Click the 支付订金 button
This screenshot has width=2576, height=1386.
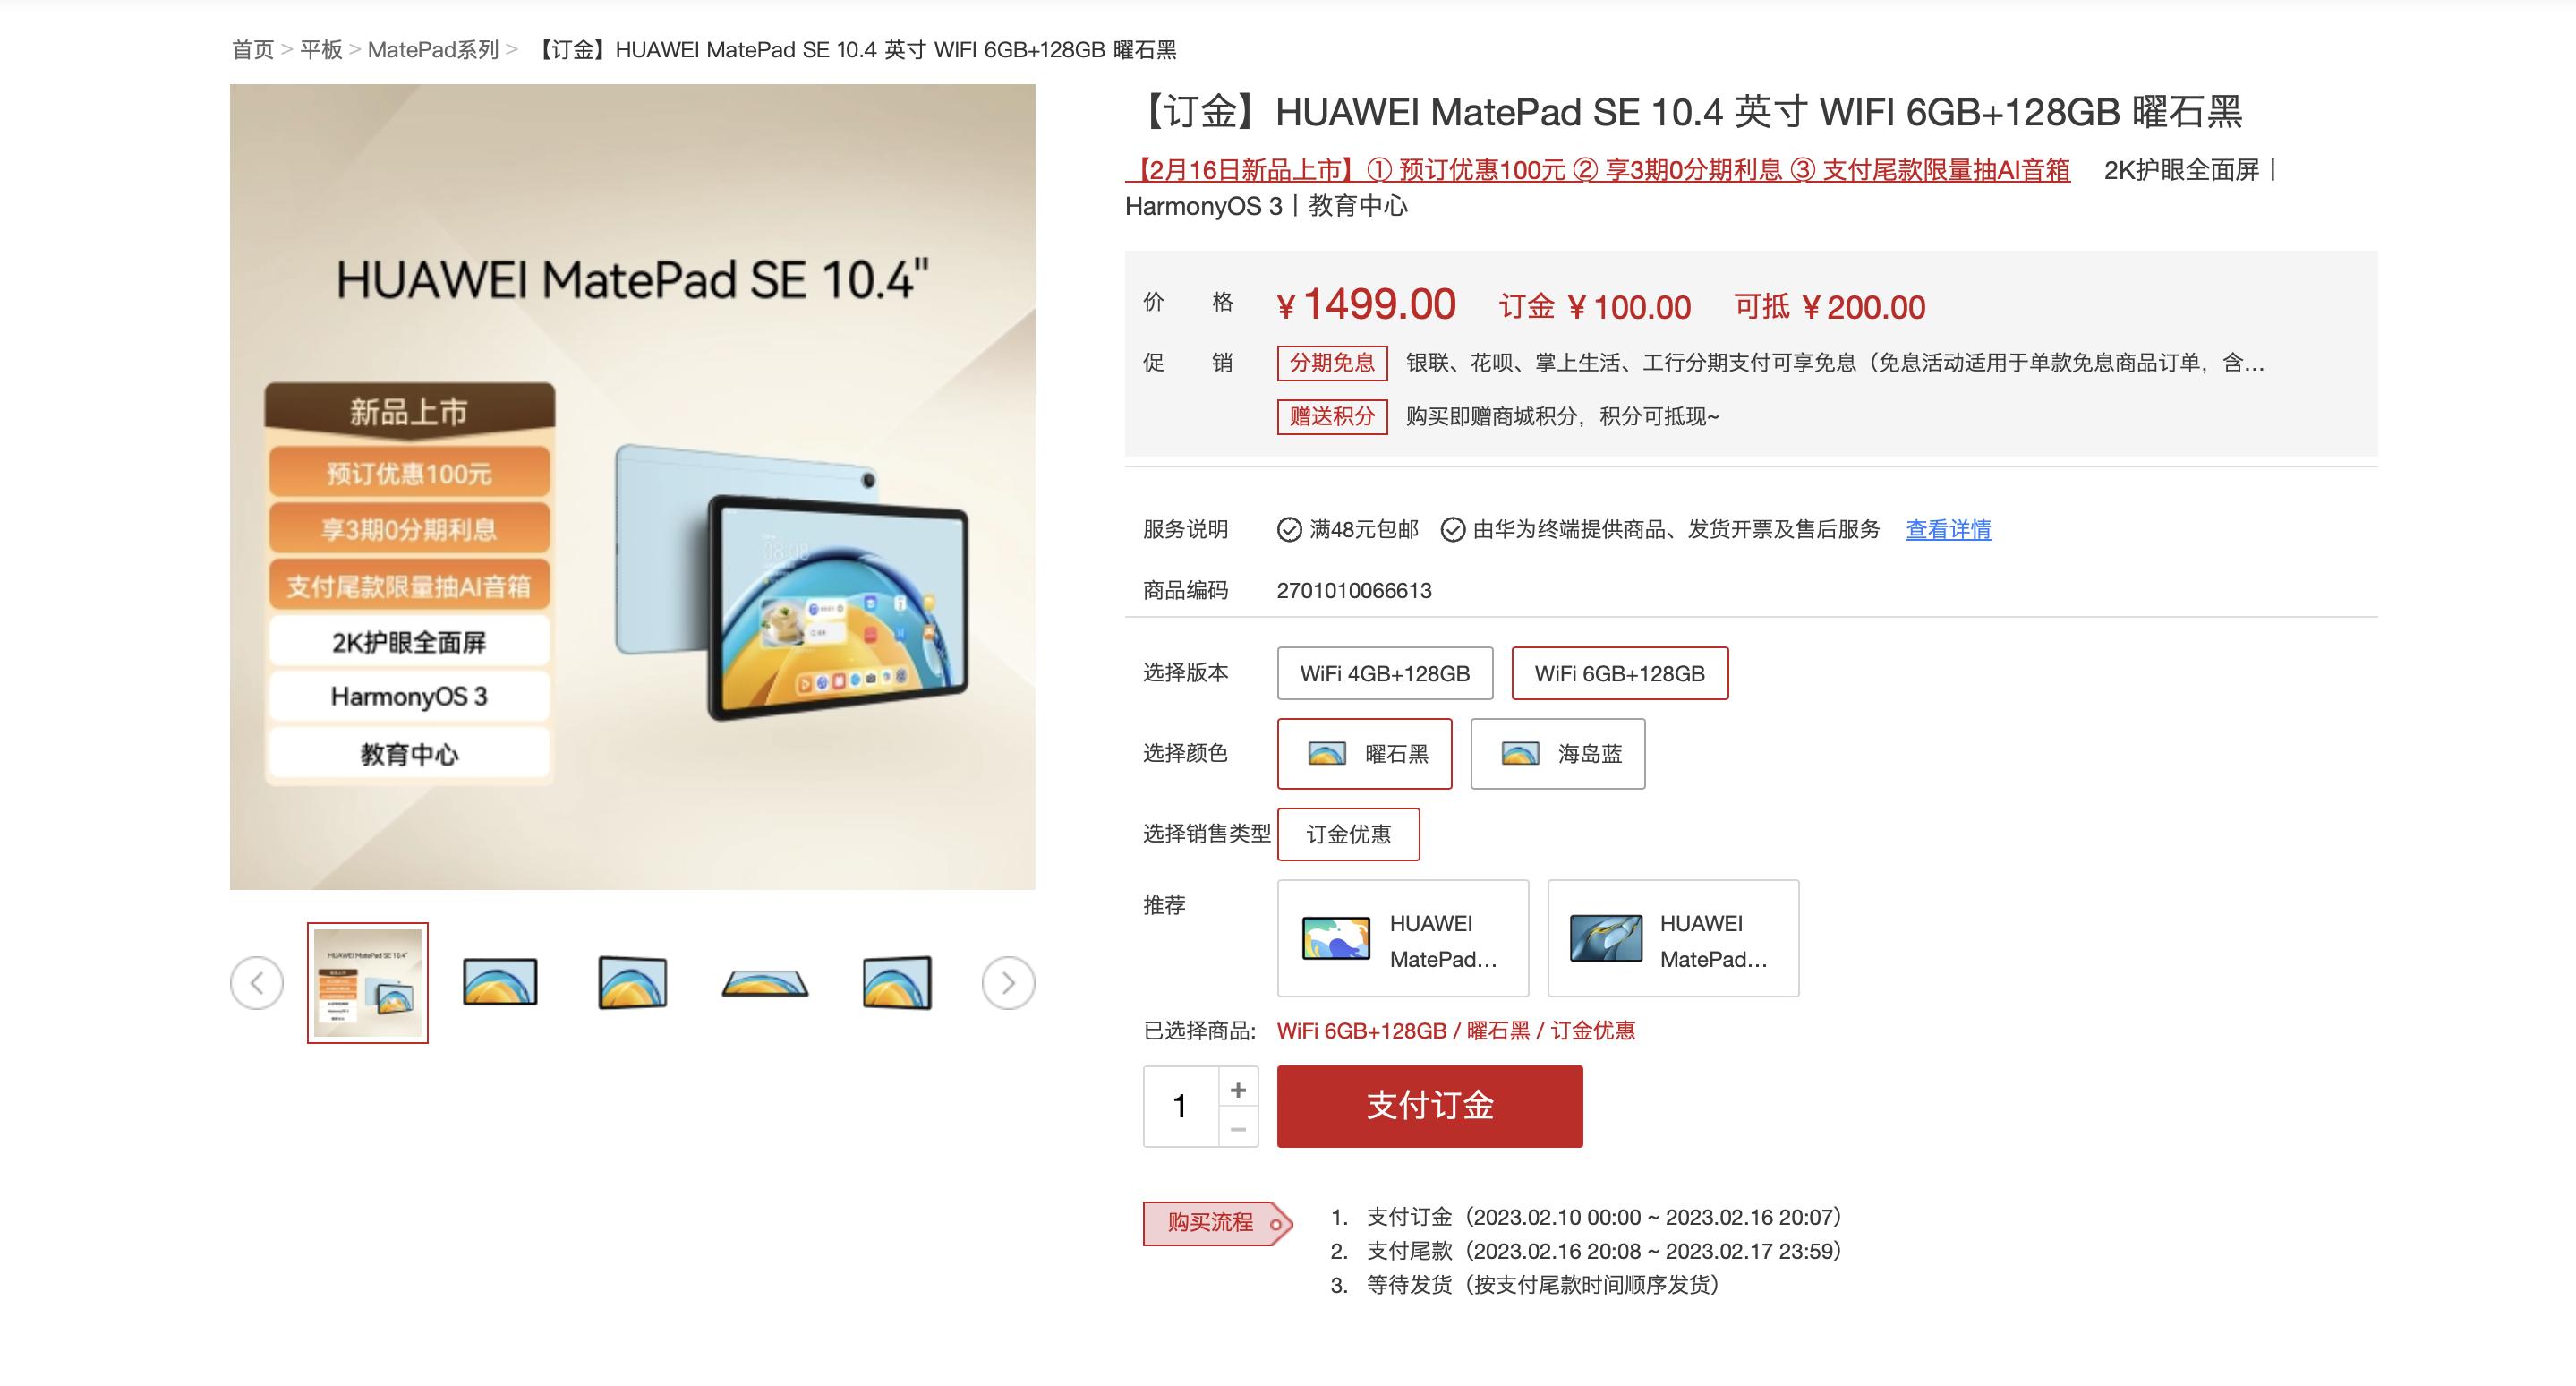point(1430,1106)
